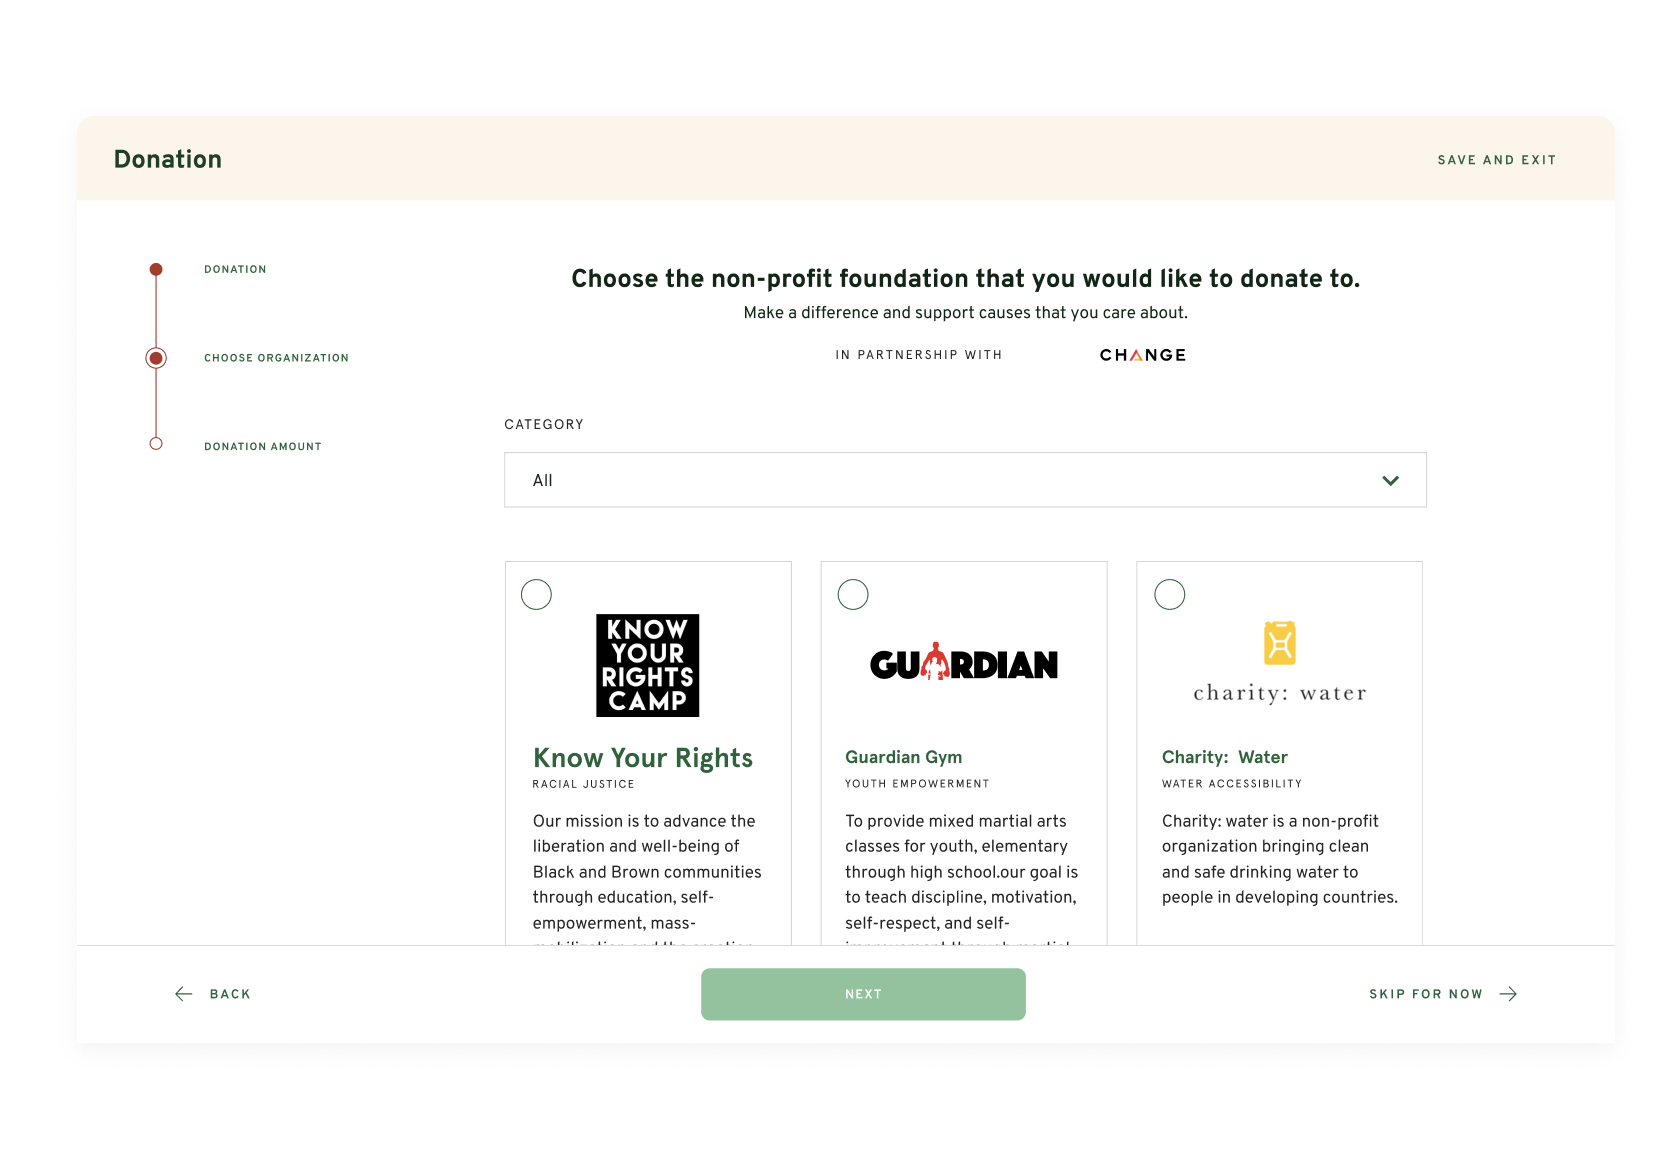Click the Know Your Rights card title
This screenshot has height=1160, width=1678.
pyautogui.click(x=642, y=758)
